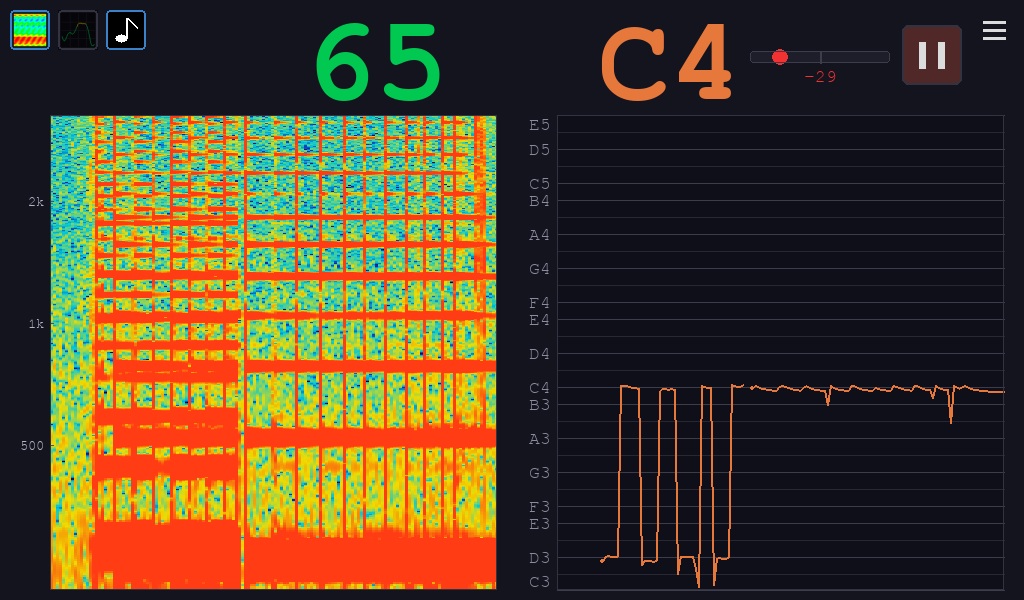Click the A4 label on pitch graph

click(539, 236)
